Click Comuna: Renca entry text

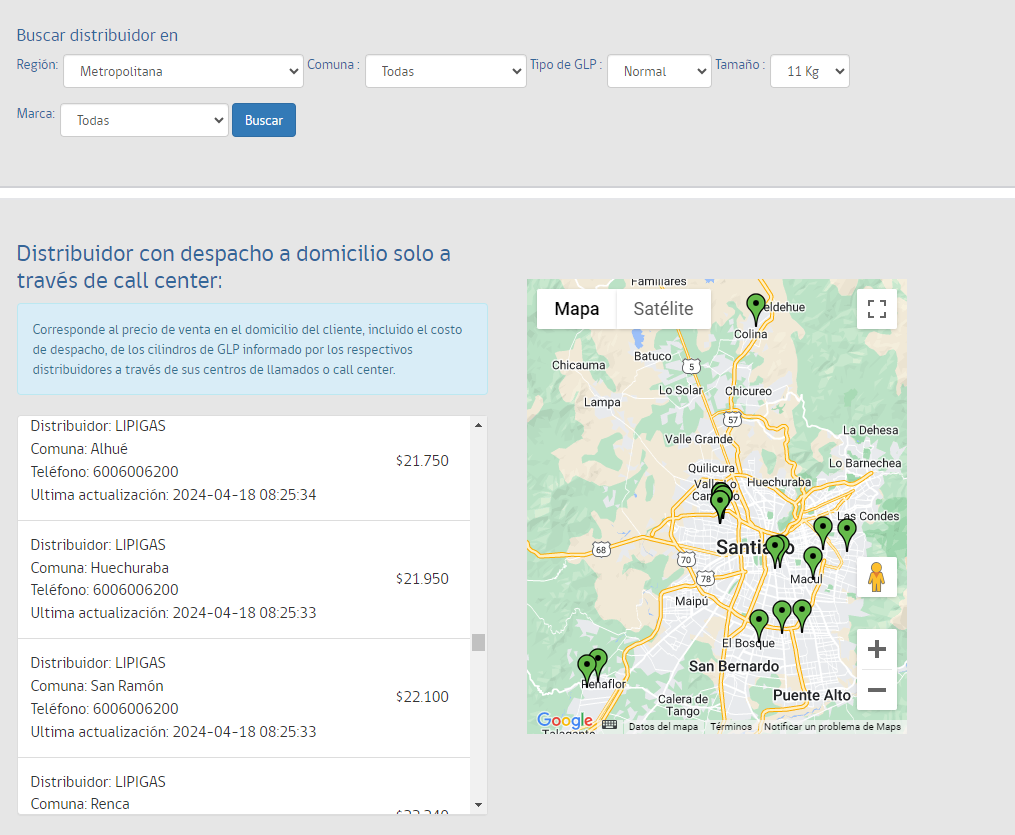click(80, 804)
